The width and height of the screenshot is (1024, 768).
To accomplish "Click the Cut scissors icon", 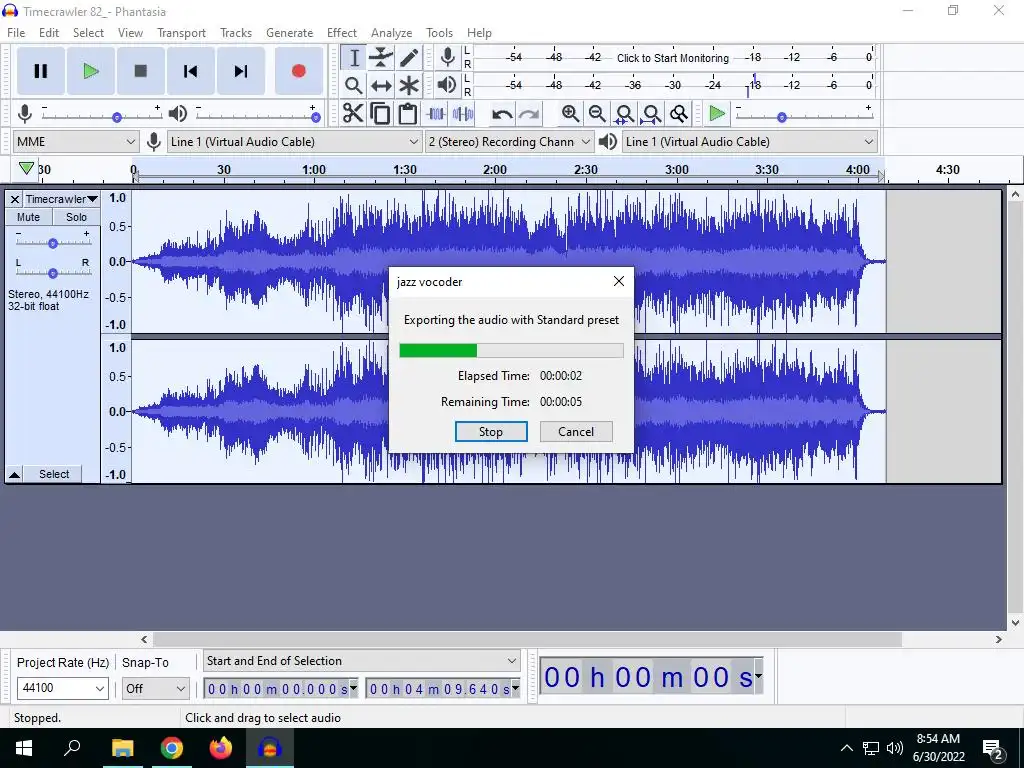I will click(353, 114).
